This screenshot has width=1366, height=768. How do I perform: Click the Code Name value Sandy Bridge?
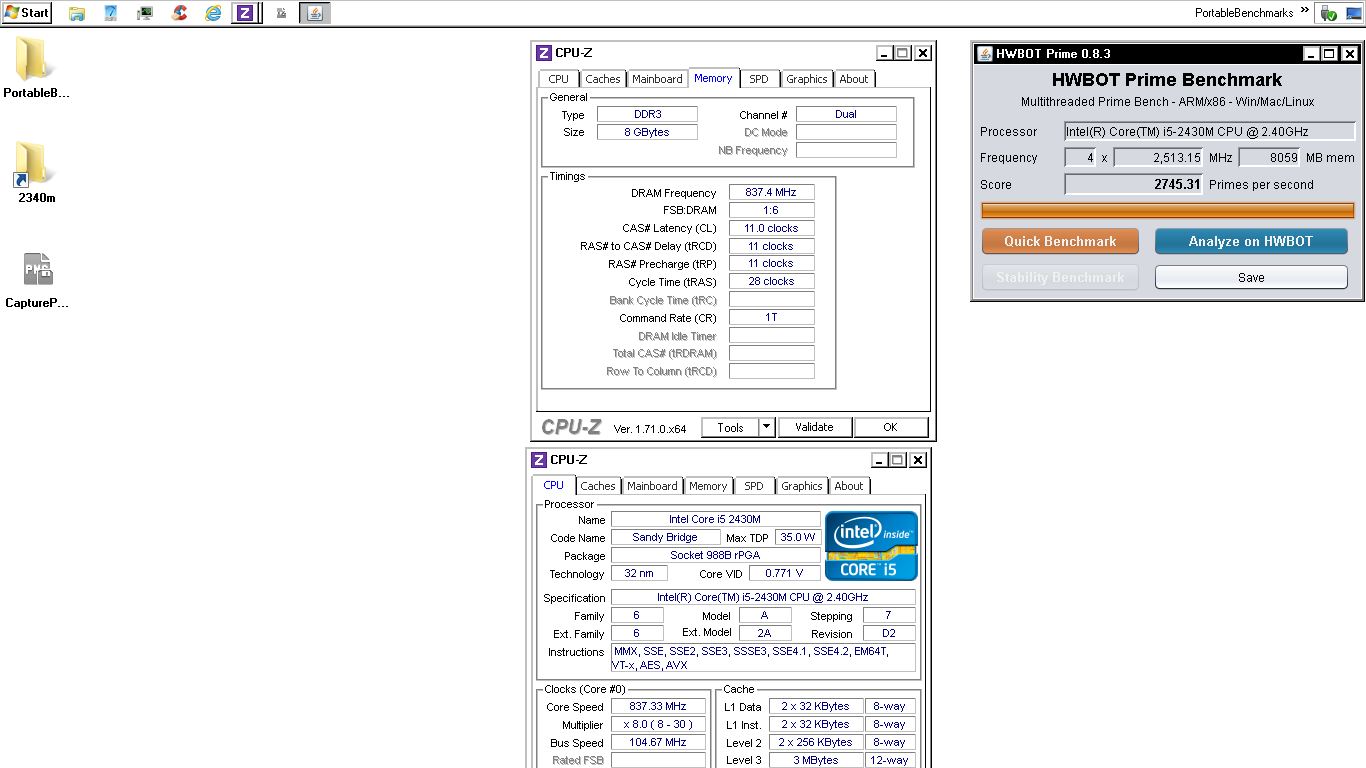[665, 538]
